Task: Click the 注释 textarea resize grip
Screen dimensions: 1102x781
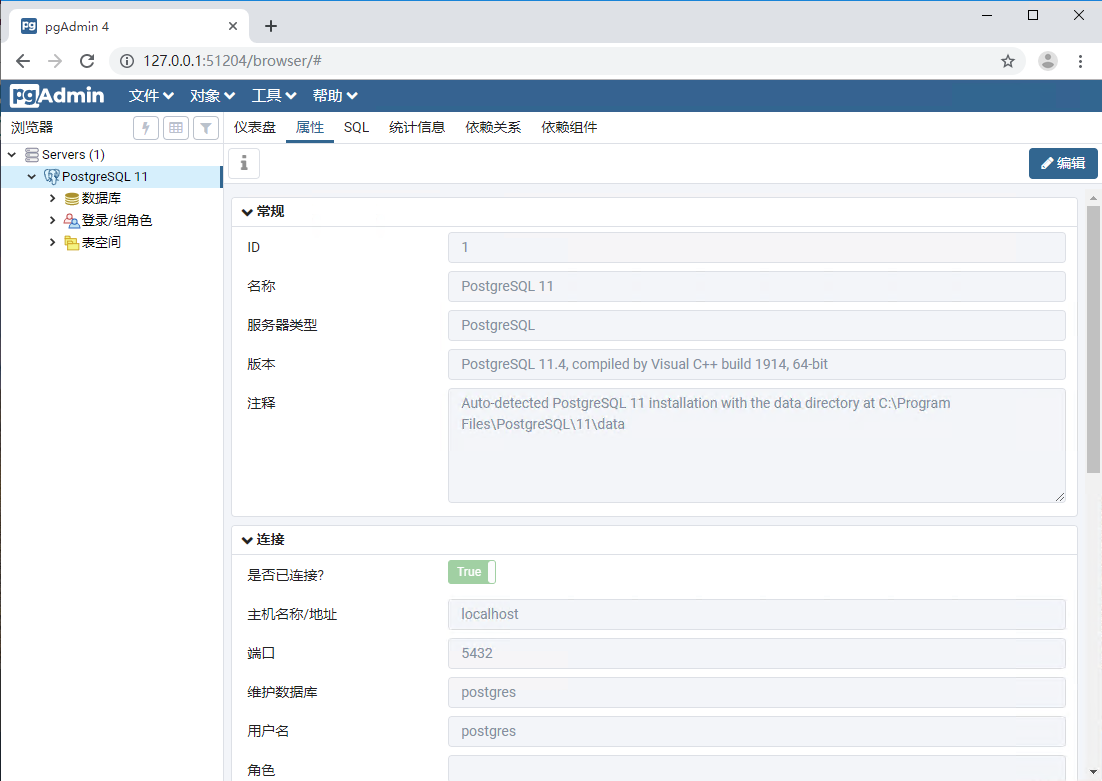Action: (x=1059, y=496)
